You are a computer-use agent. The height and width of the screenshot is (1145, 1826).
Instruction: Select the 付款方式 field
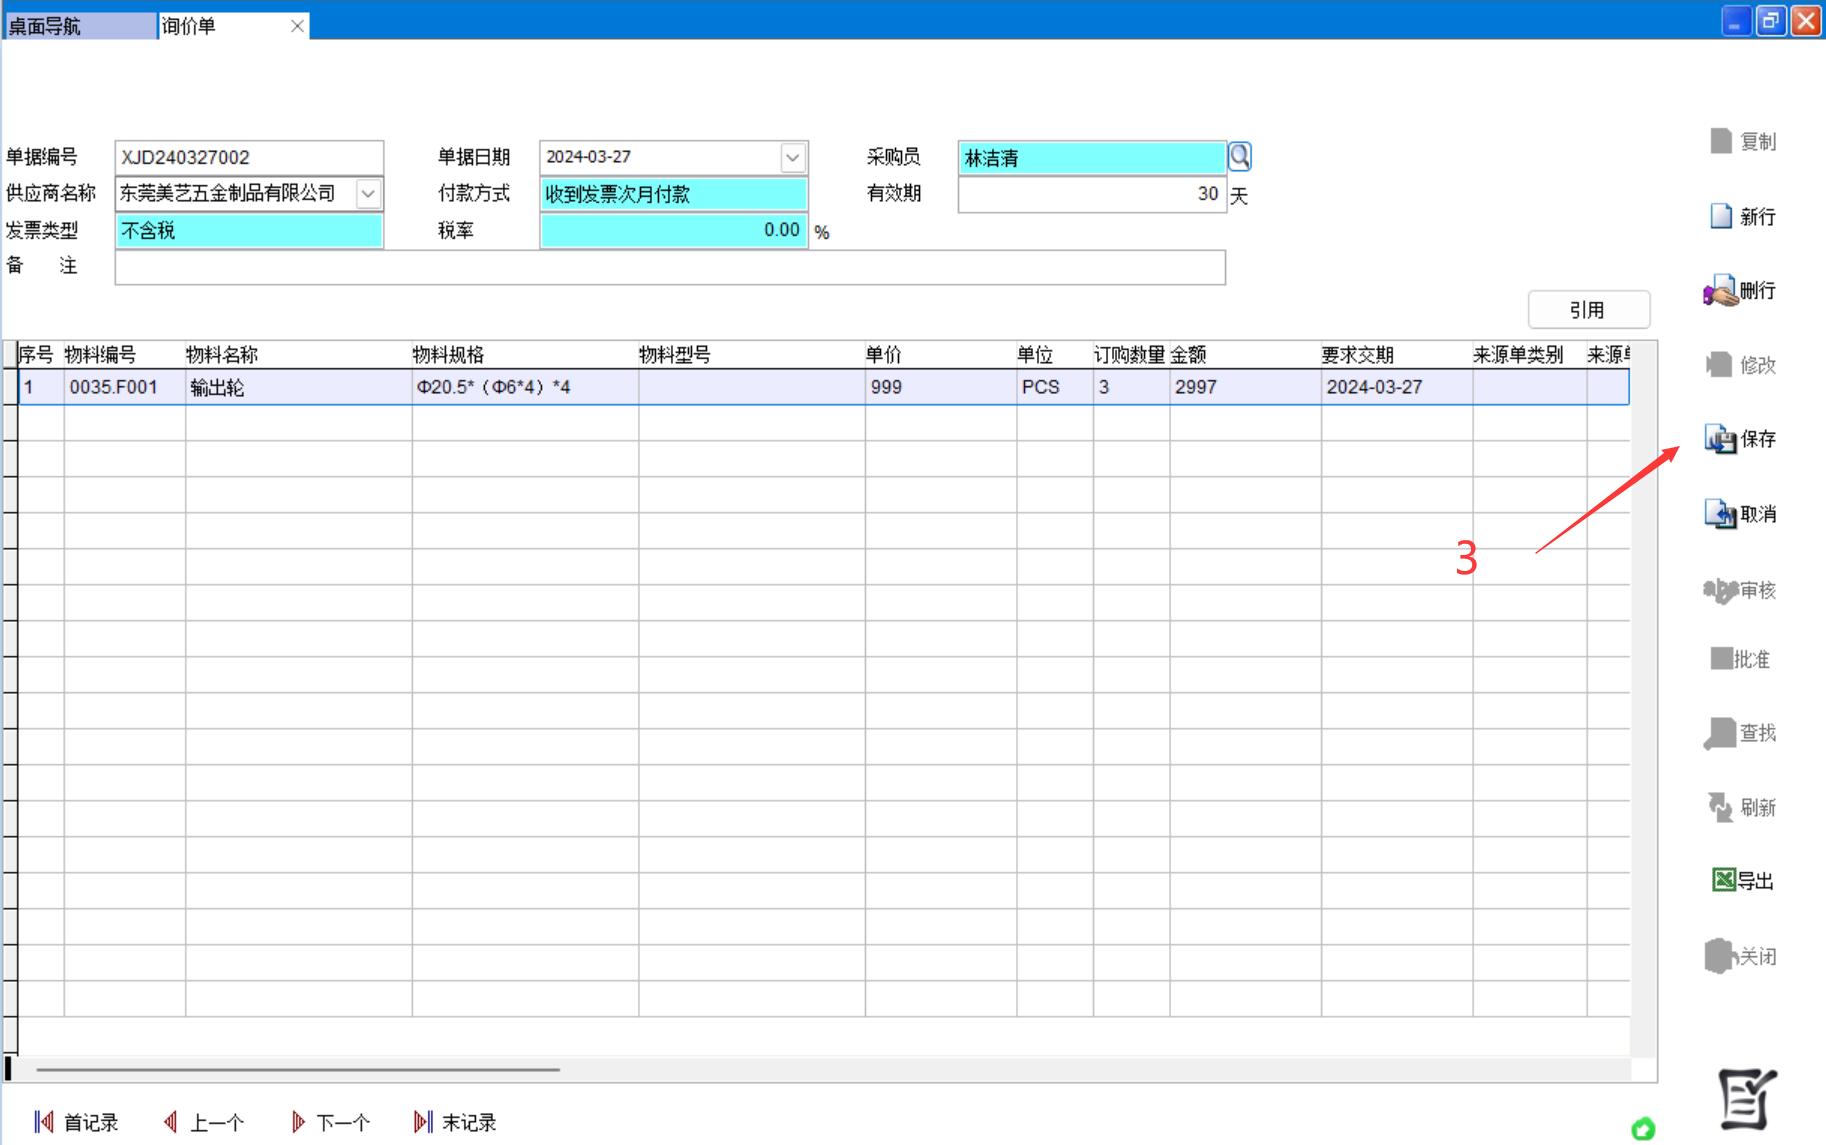(673, 194)
